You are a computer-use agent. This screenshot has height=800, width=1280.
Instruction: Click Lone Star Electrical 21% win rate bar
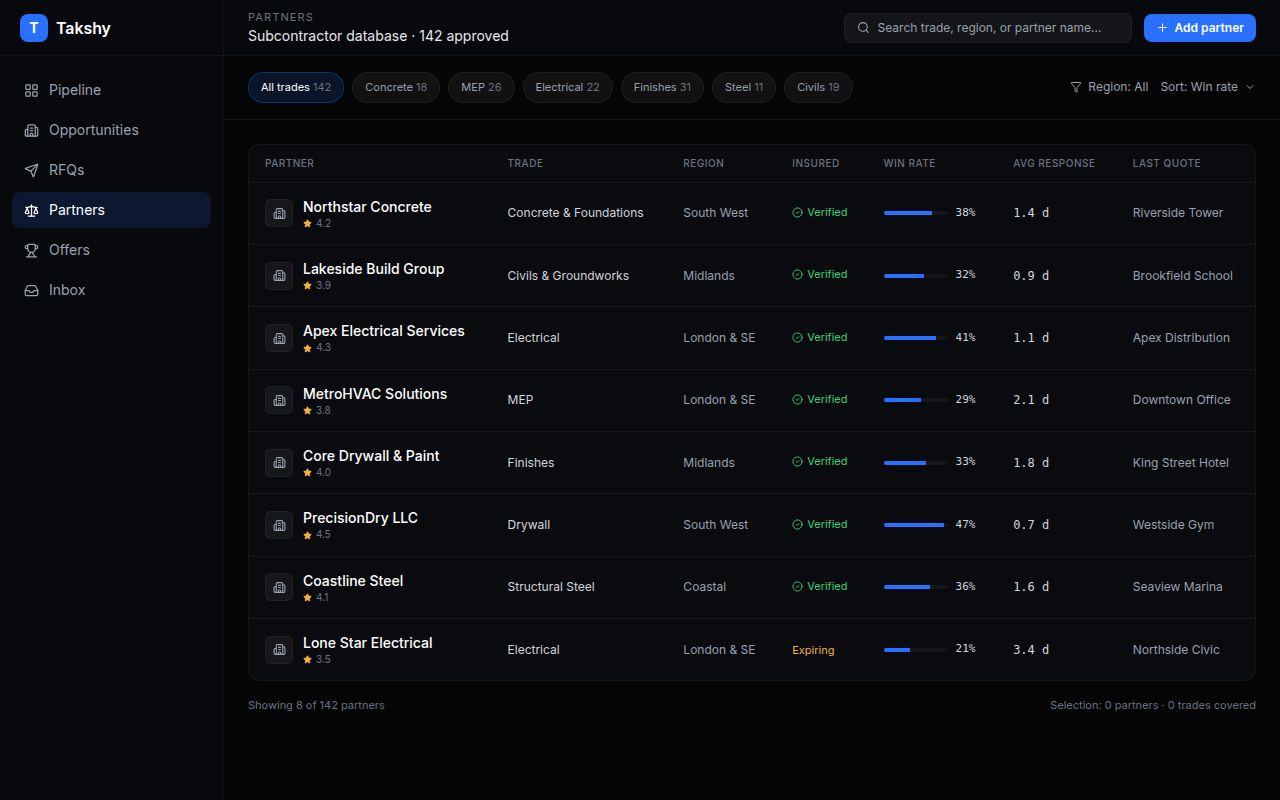coord(915,649)
